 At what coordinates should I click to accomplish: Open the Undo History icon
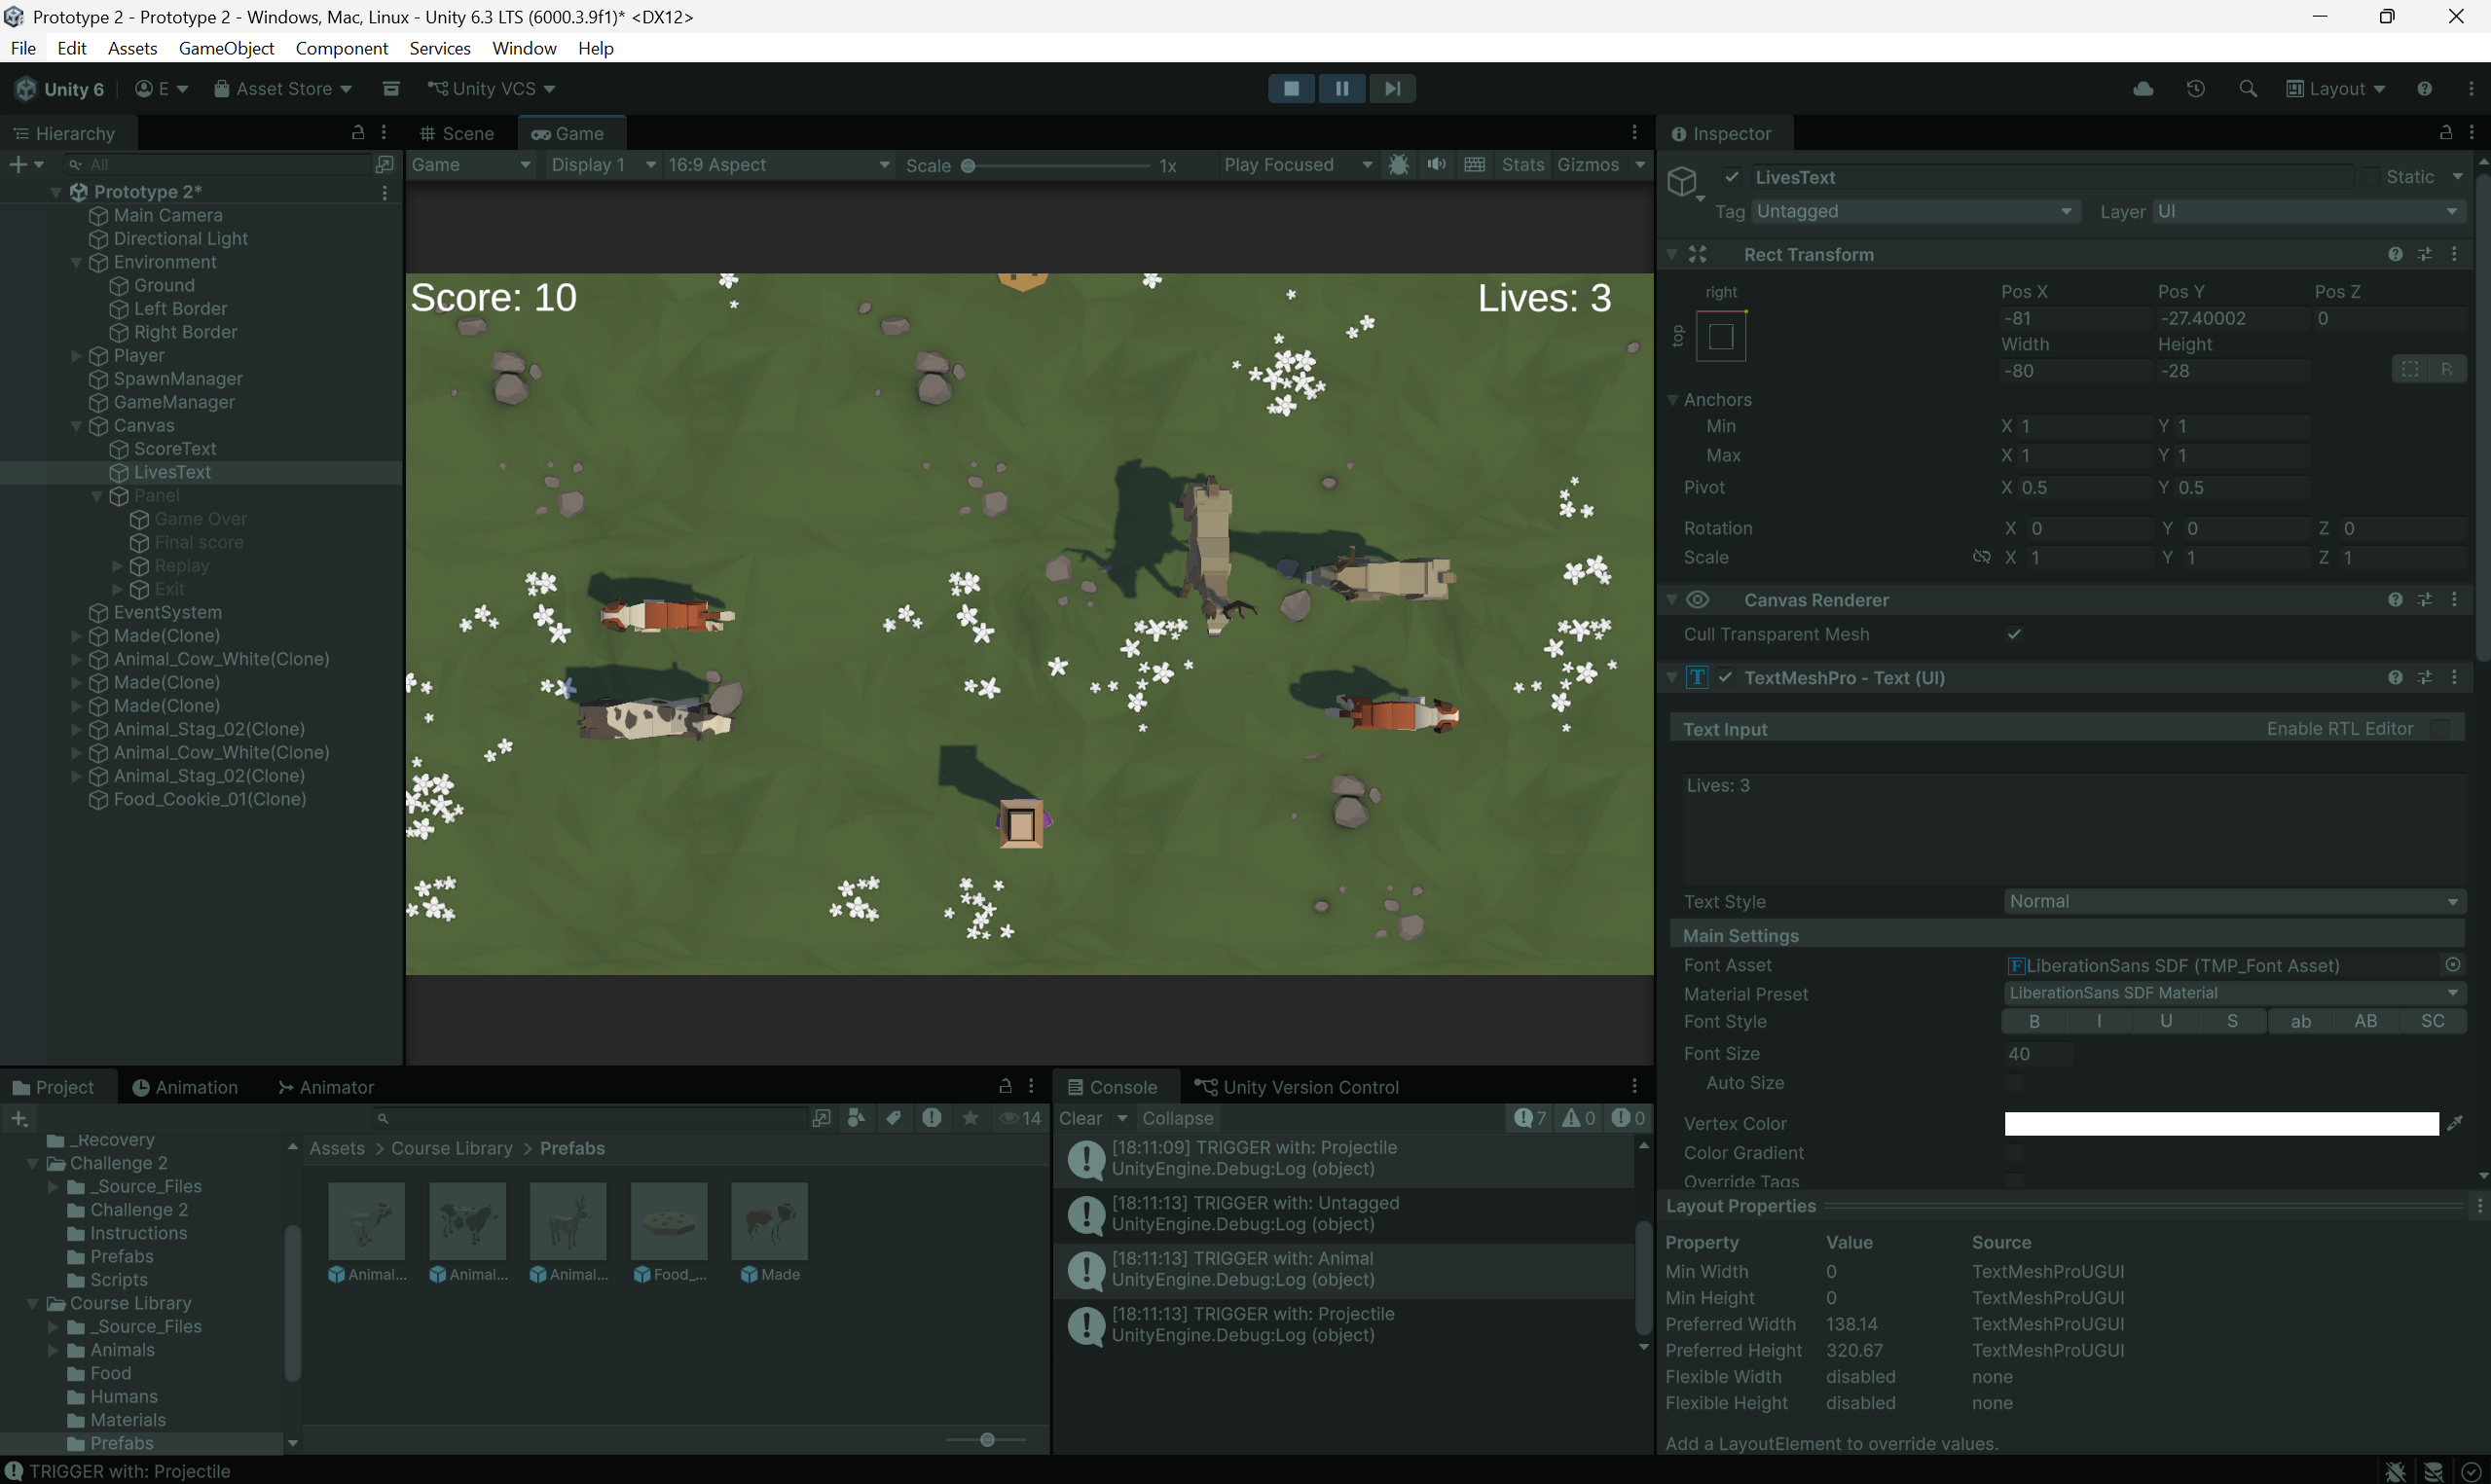tap(2195, 88)
